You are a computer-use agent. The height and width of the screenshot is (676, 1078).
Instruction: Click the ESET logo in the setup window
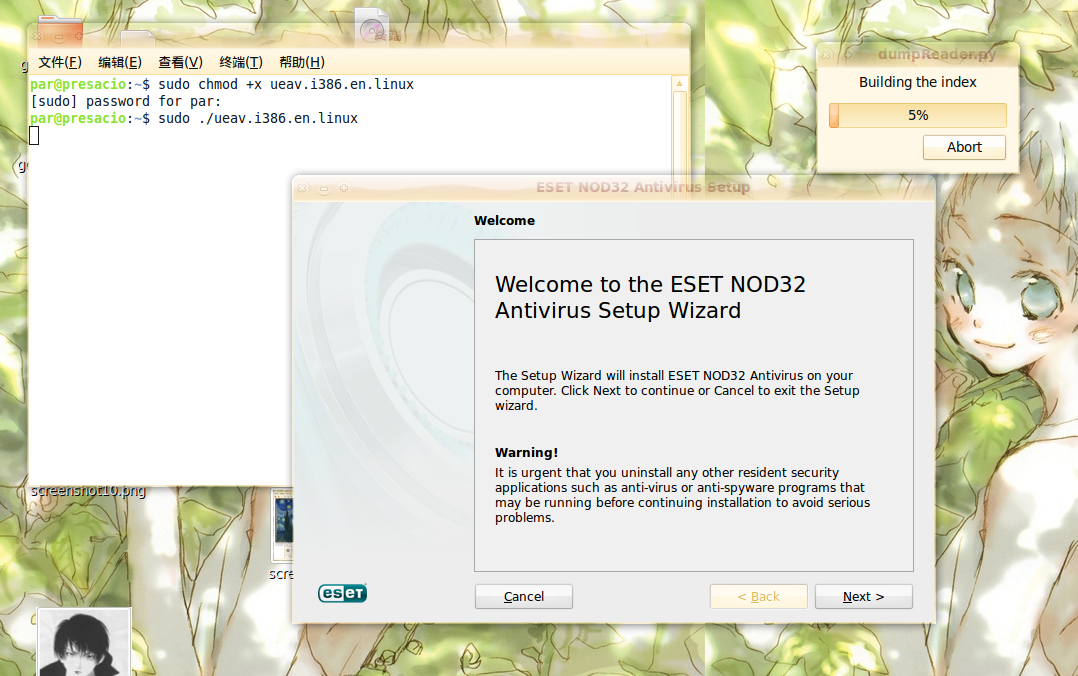coord(342,593)
